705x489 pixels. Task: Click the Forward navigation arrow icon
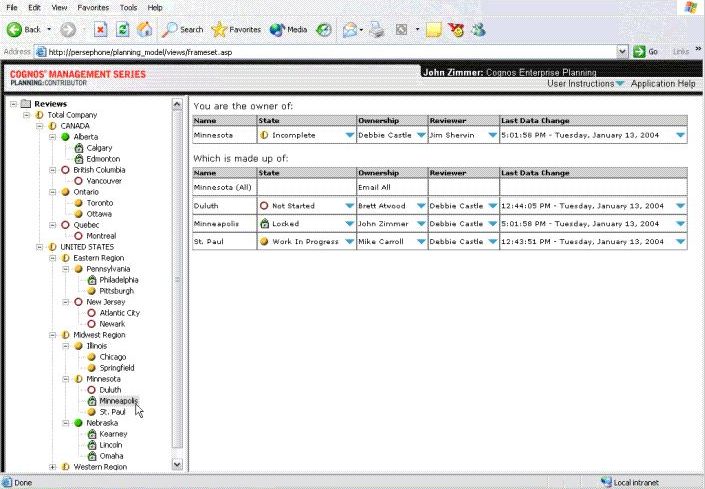coord(68,30)
